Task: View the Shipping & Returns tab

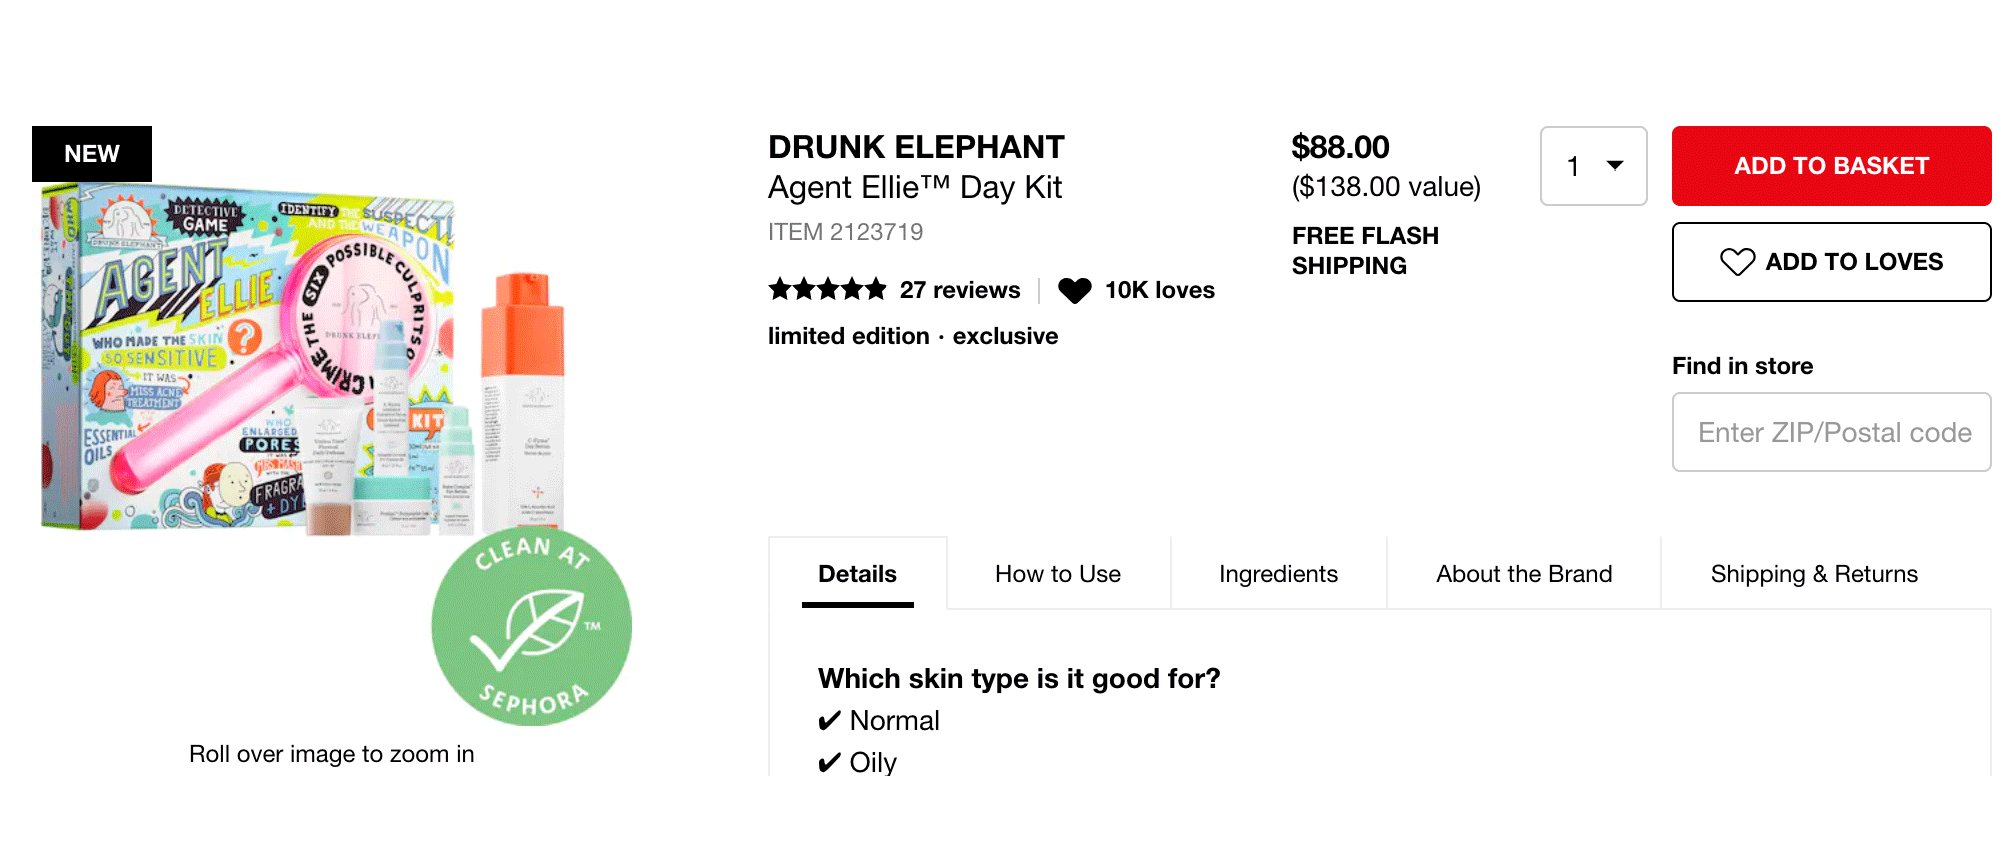Action: point(1814,574)
